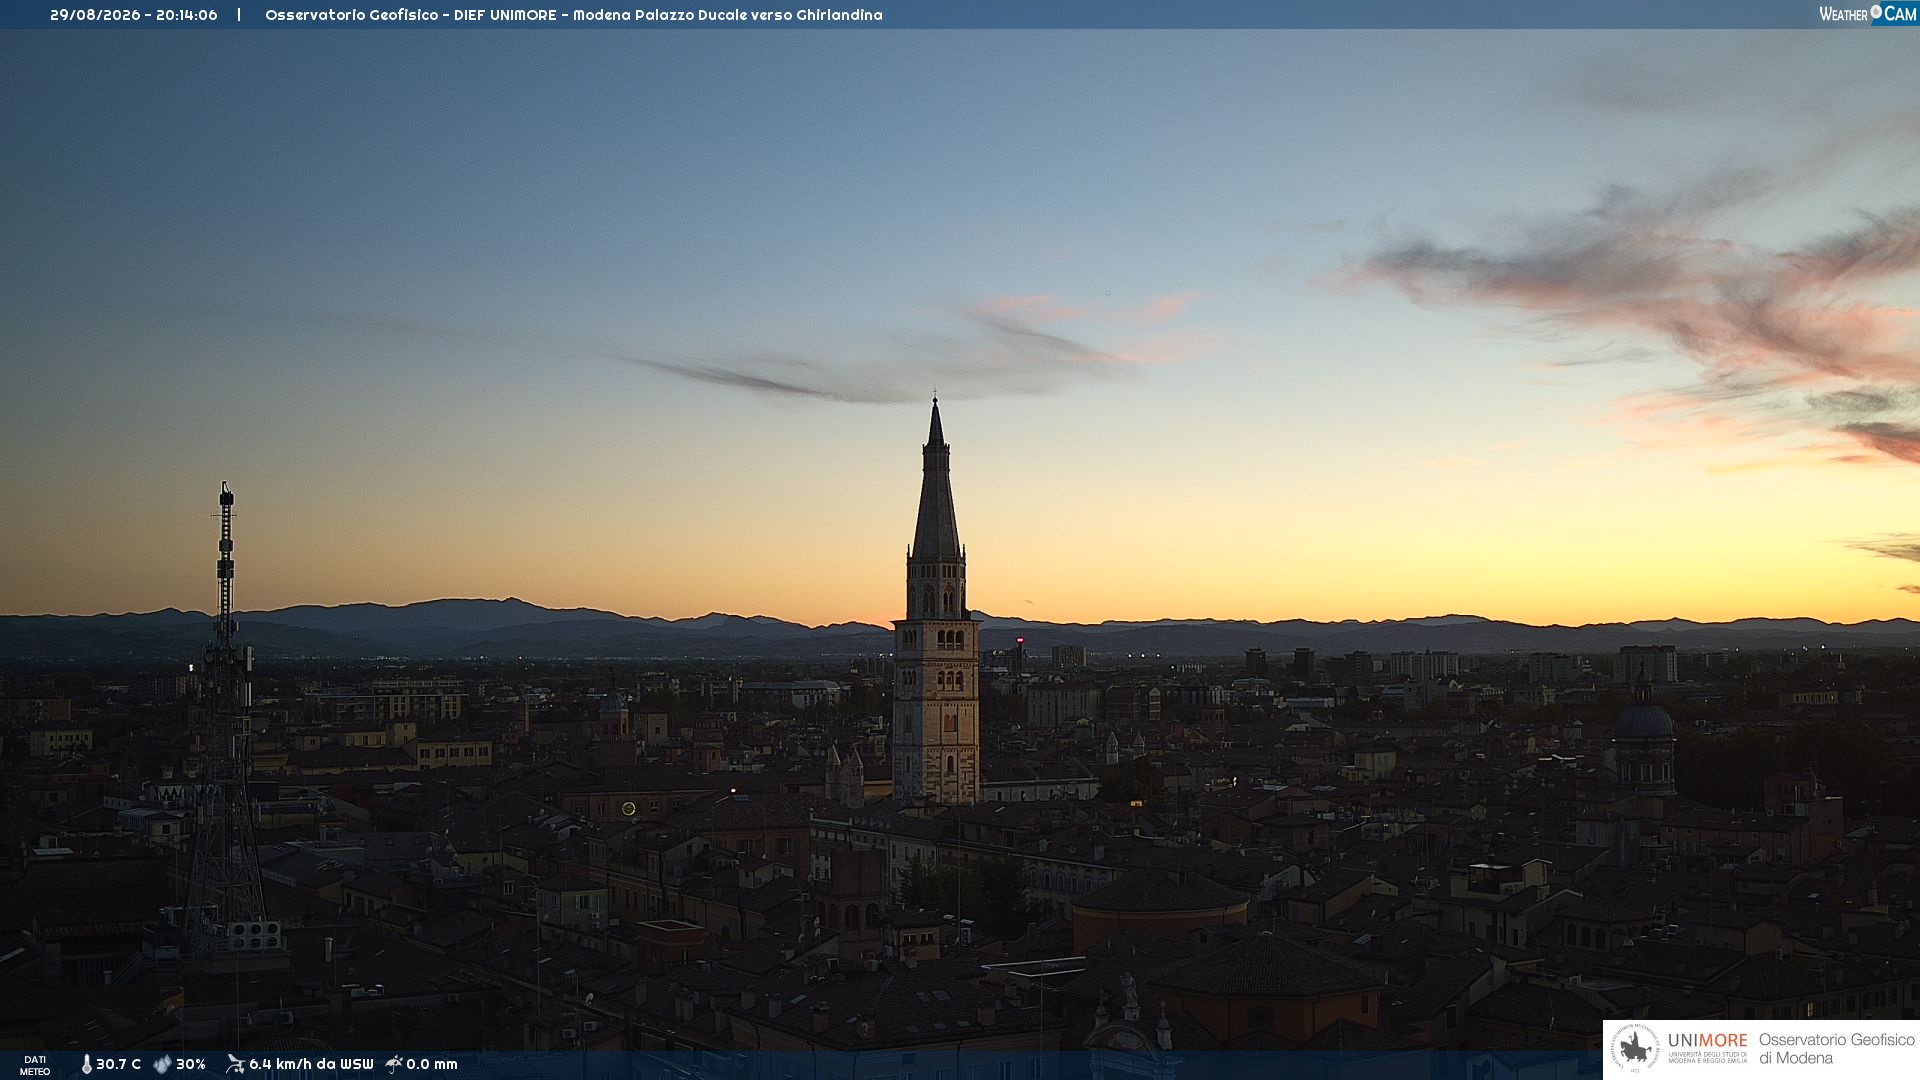Click the humidity water drops icon
The width and height of the screenshot is (1920, 1080).
(162, 1064)
